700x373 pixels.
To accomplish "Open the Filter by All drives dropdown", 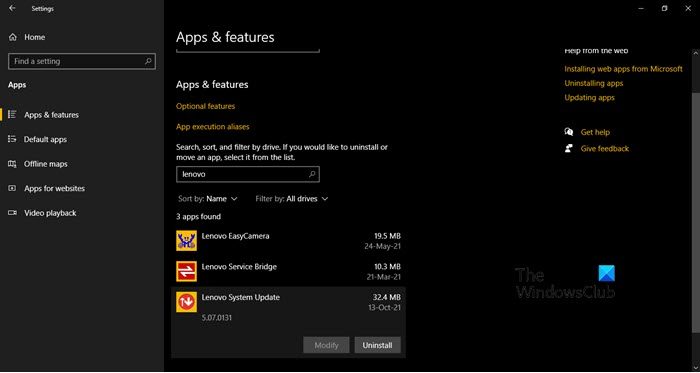I will (x=292, y=199).
